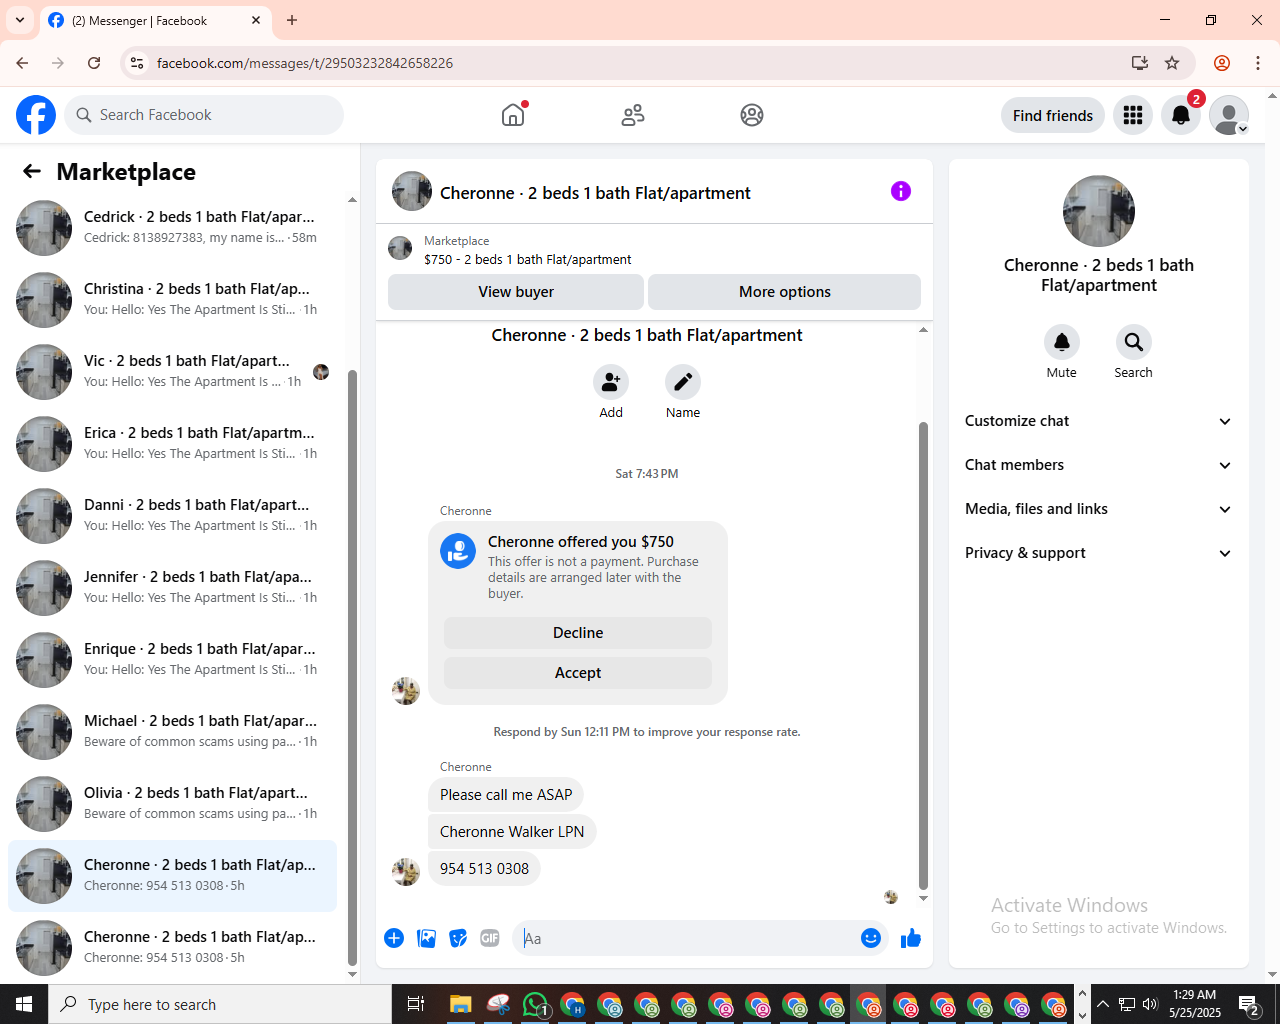Show hidden system tray icons

[1103, 1004]
